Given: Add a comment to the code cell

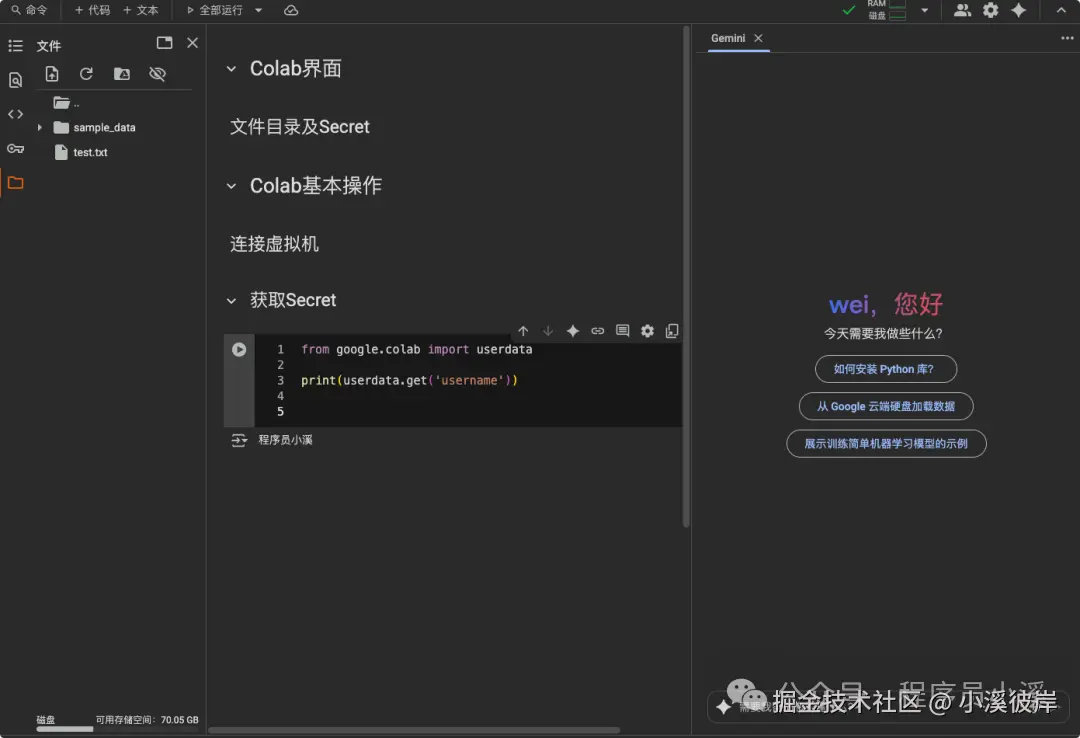Looking at the screenshot, I should pyautogui.click(x=622, y=330).
